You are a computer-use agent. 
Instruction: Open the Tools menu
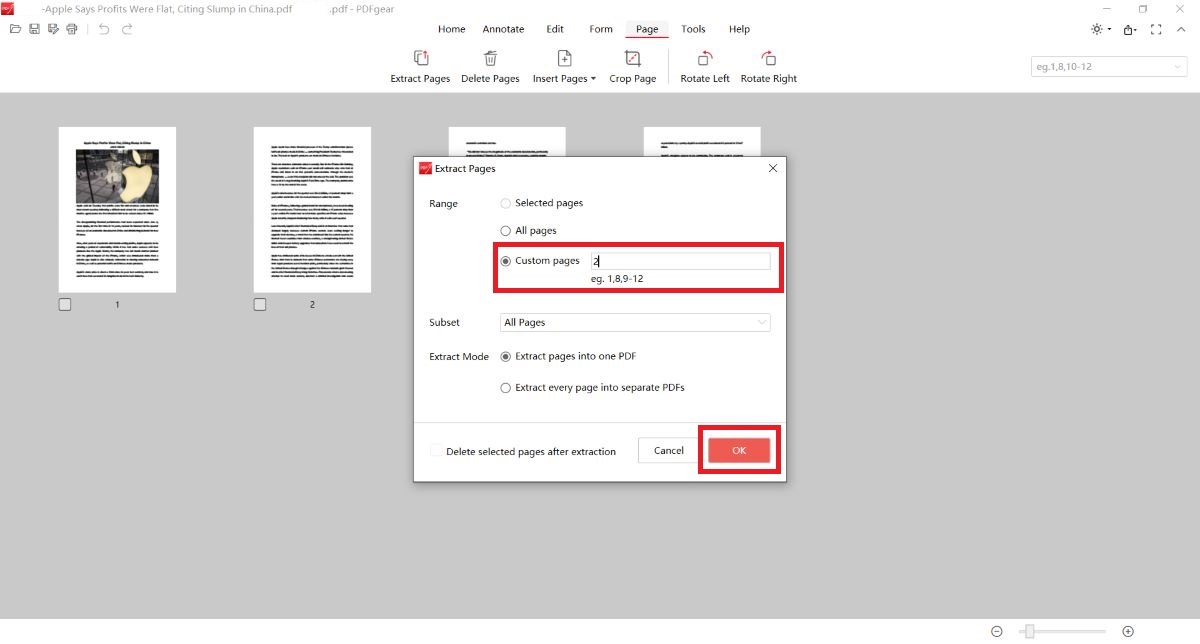[693, 29]
